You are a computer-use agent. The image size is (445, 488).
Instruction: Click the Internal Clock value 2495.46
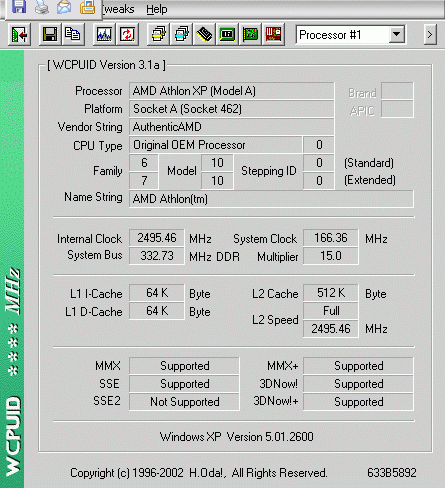(157, 238)
